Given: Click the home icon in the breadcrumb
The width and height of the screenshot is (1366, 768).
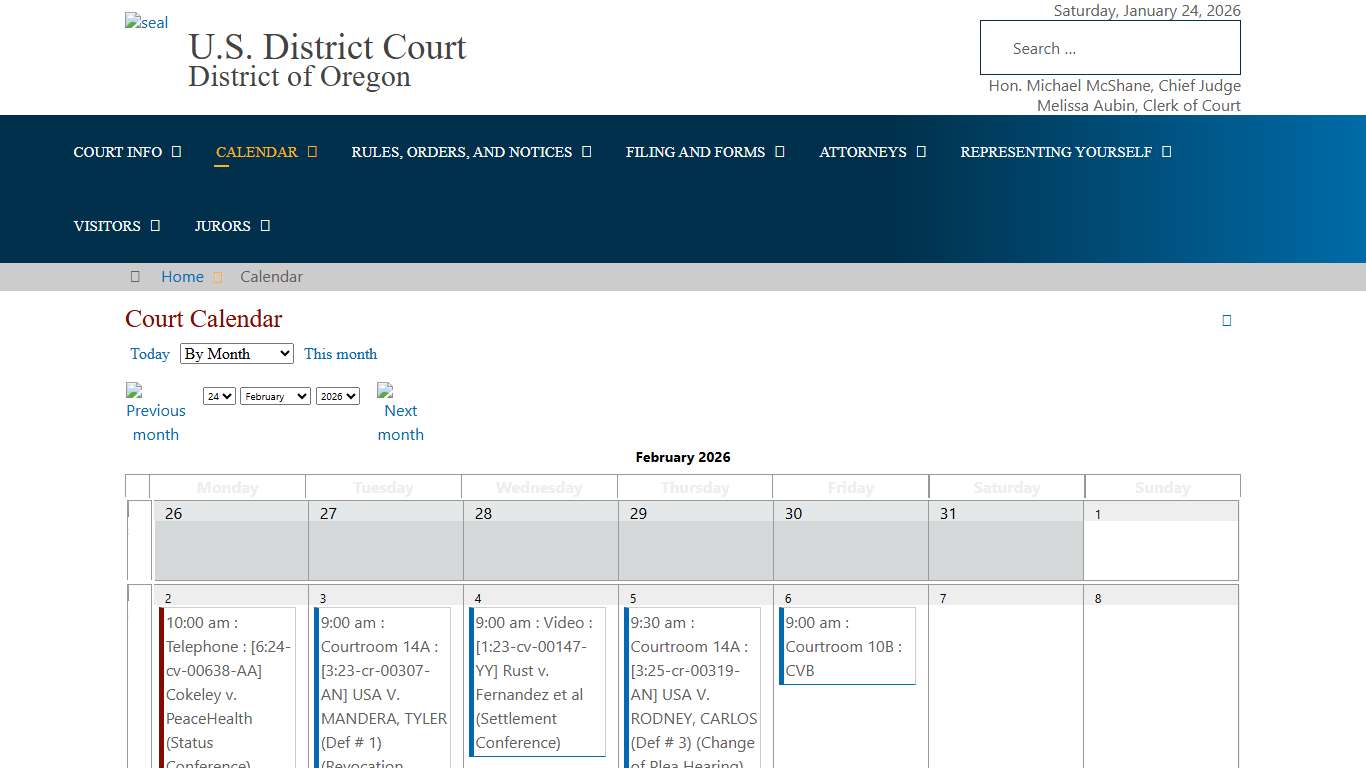Looking at the screenshot, I should [135, 277].
